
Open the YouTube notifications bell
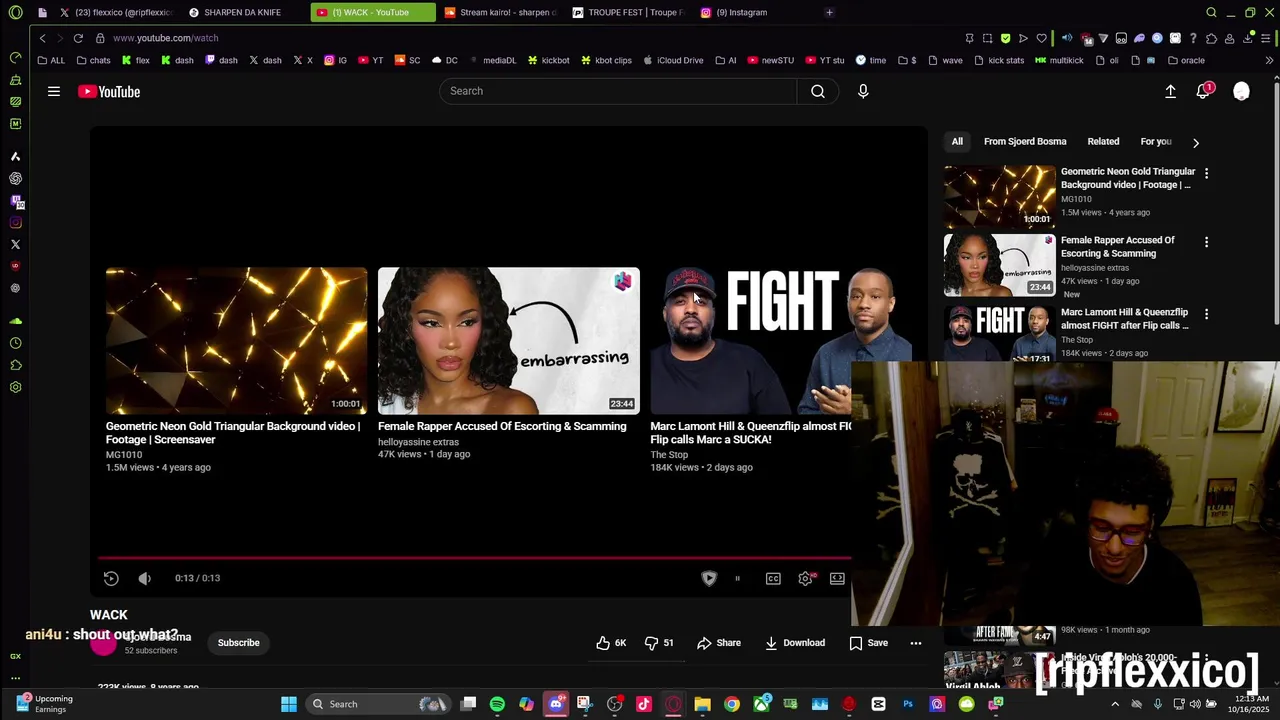1204,91
